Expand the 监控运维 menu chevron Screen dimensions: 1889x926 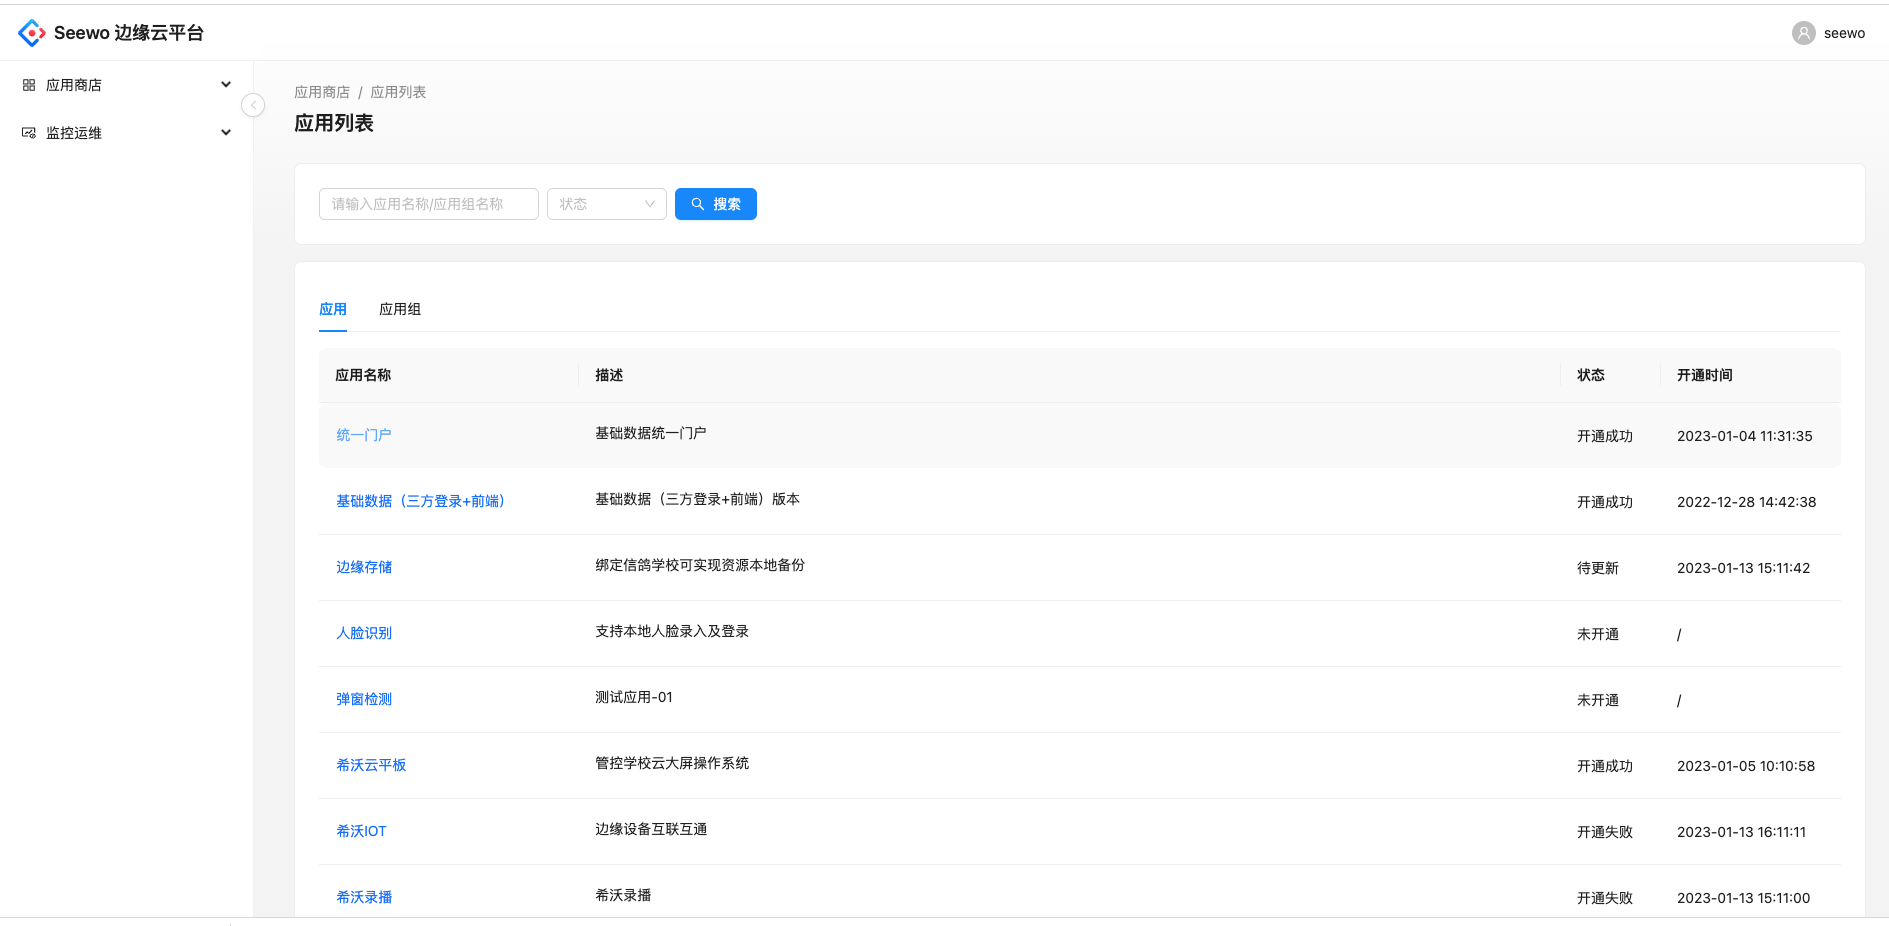(x=226, y=133)
